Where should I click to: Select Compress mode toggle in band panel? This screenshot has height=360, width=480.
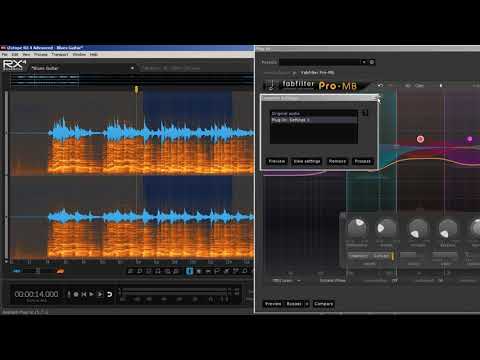[x=359, y=256]
